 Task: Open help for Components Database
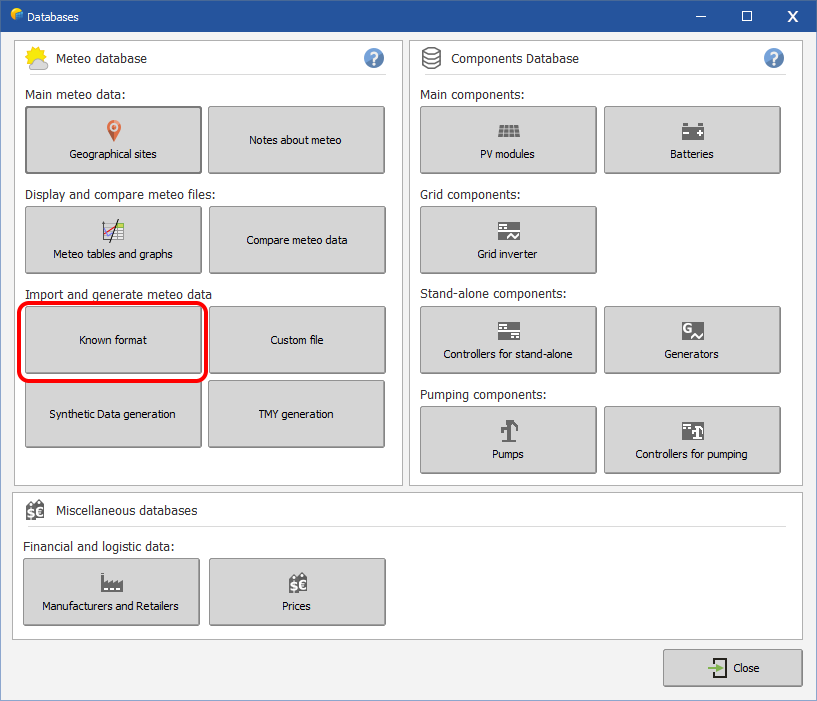click(x=774, y=58)
